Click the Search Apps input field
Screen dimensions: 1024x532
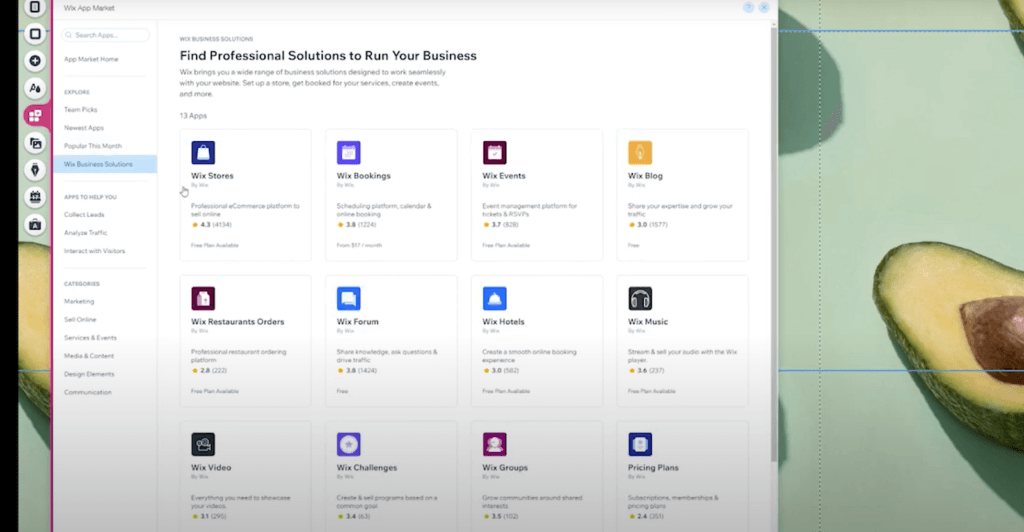tap(105, 35)
